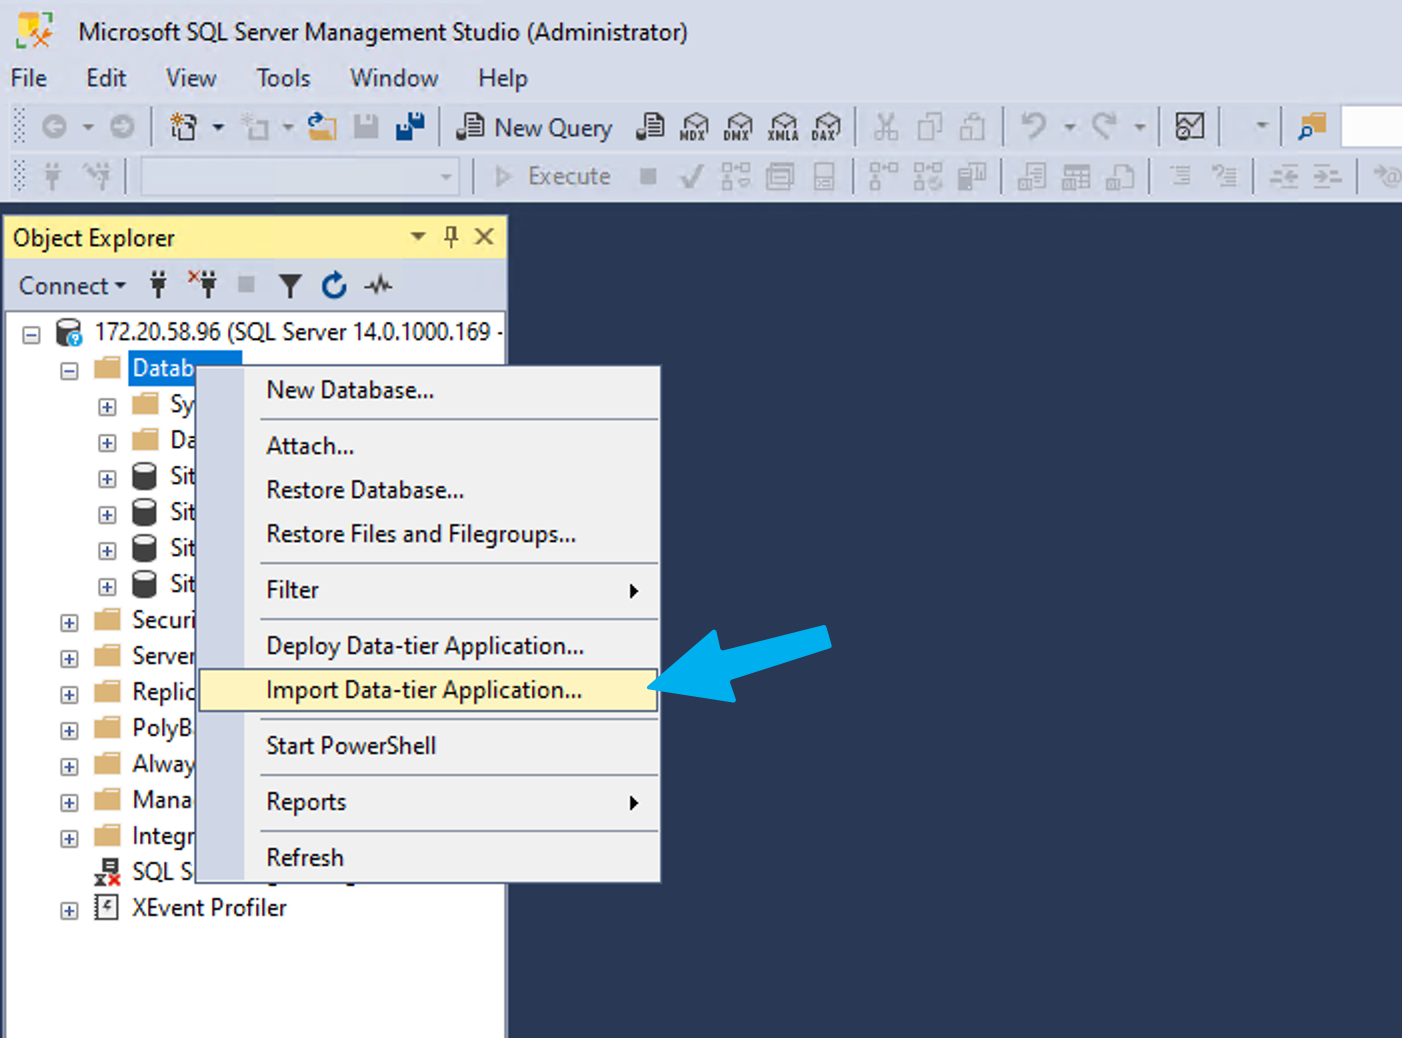Open the Window menu
The width and height of the screenshot is (1402, 1038).
[394, 78]
